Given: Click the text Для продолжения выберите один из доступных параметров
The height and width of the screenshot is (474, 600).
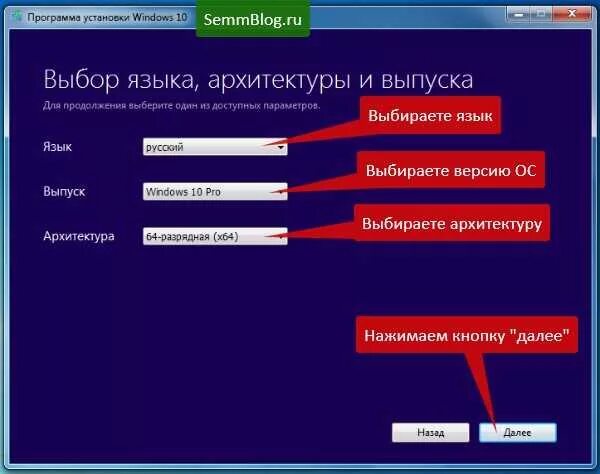Looking at the screenshot, I should [182, 106].
